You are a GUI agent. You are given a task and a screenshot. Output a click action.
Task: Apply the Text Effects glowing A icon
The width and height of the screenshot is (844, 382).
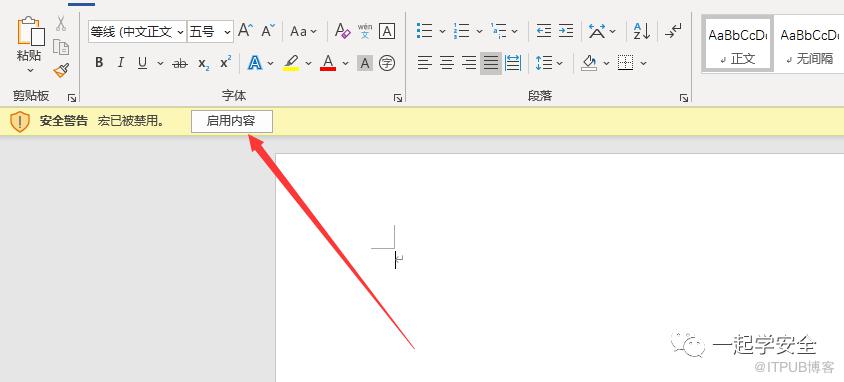point(255,63)
